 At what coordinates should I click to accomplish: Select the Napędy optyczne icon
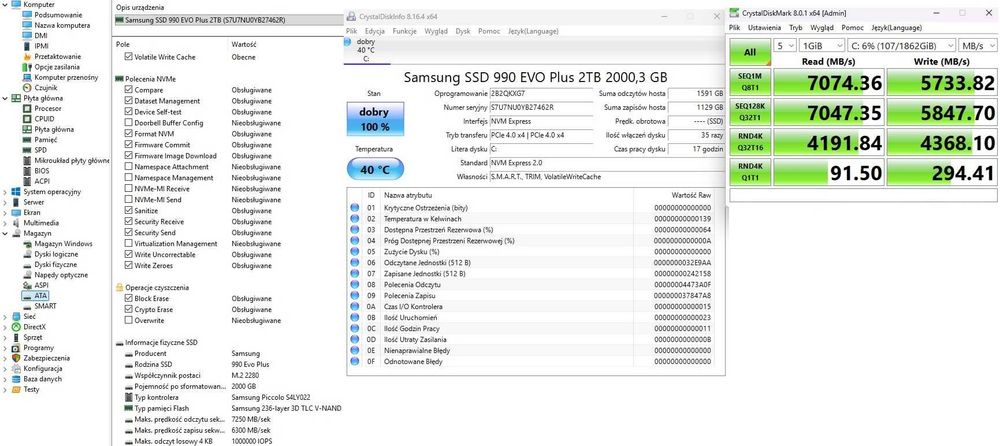click(27, 275)
